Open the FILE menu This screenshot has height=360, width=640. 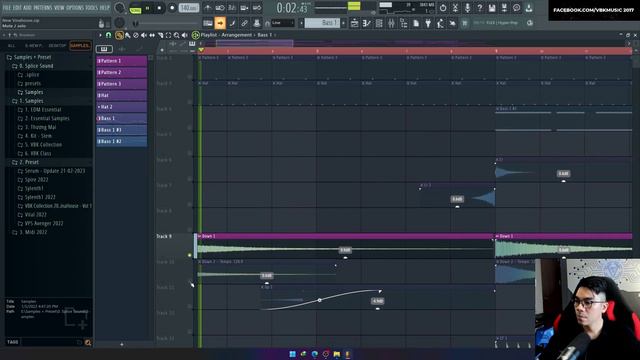coord(6,8)
